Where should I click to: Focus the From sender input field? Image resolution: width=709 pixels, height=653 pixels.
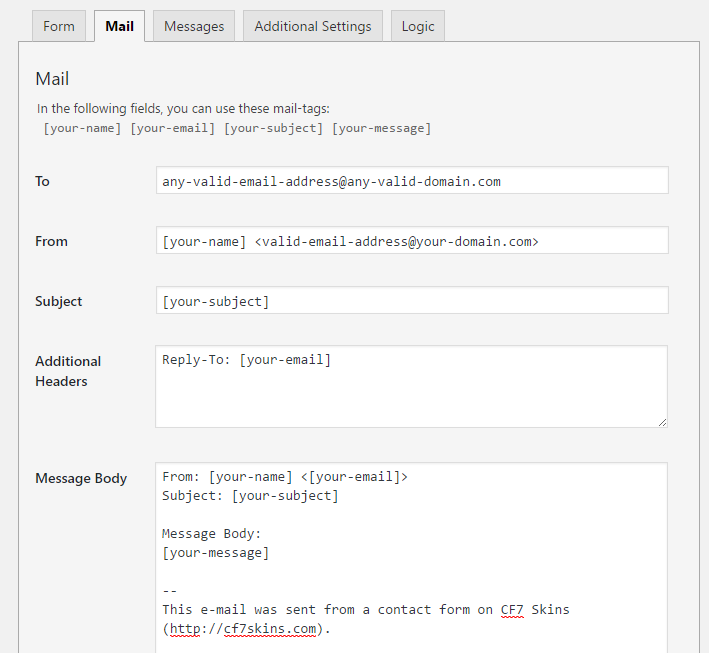(411, 241)
